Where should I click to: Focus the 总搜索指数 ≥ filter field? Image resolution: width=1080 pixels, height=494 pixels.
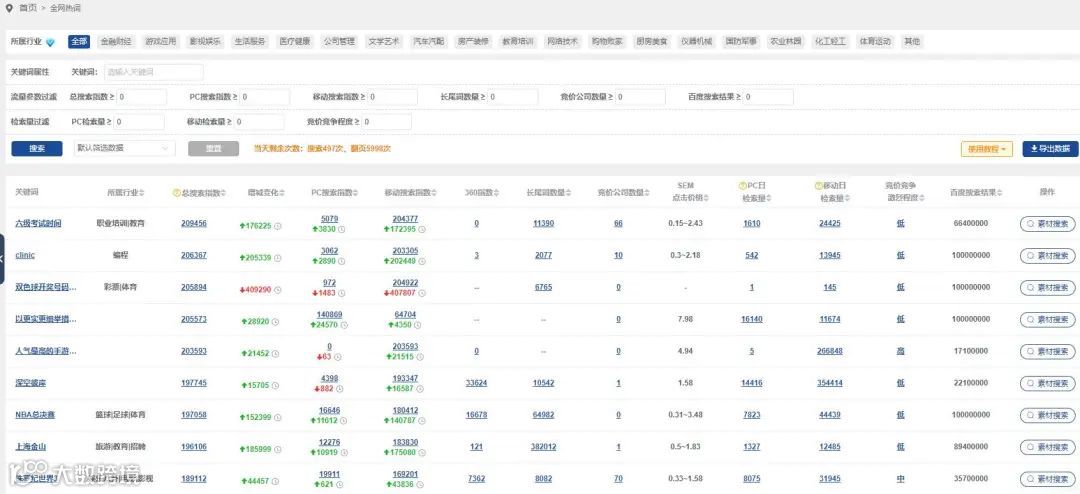[x=141, y=97]
